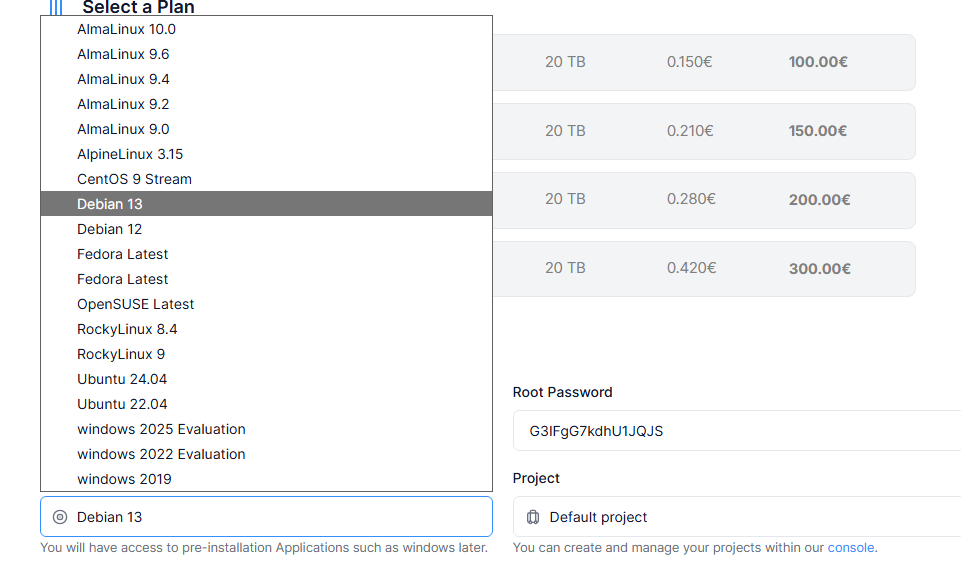
Task: Pick AlpineLinux 3.15 from the list
Action: pos(130,154)
